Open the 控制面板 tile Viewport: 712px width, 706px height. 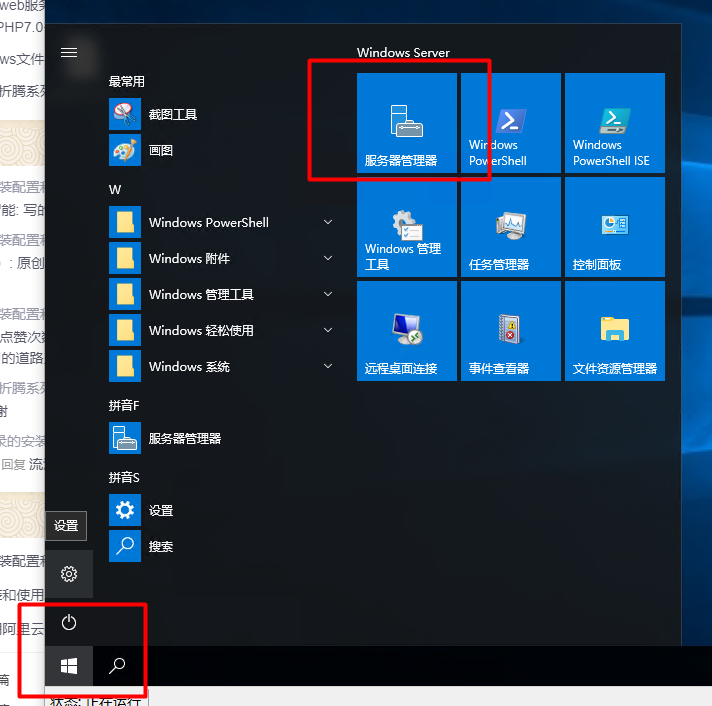click(x=615, y=227)
